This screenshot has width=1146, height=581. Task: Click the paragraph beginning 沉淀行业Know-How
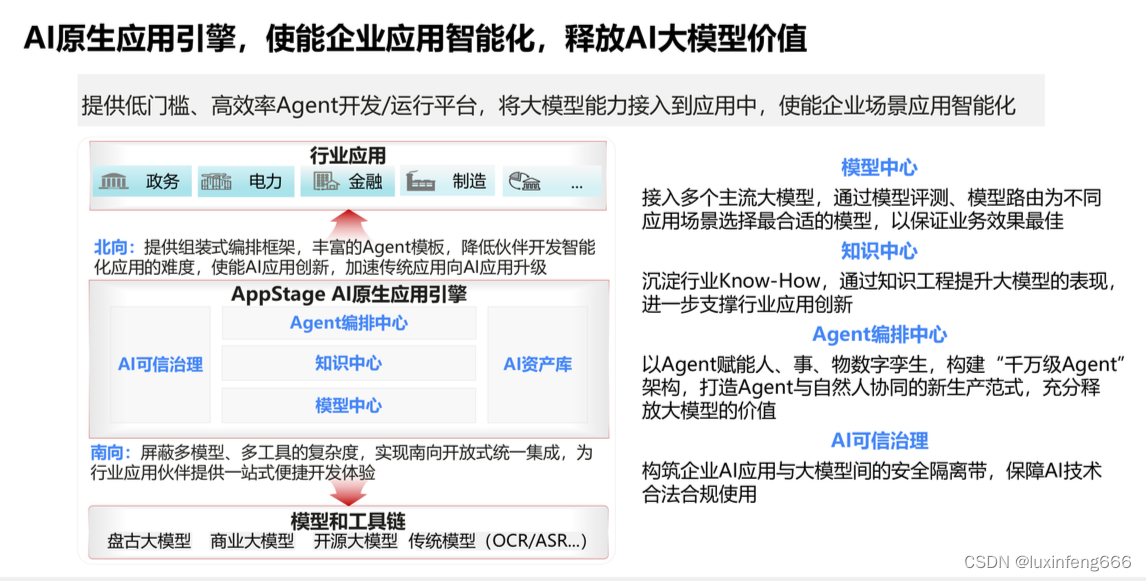(x=879, y=292)
